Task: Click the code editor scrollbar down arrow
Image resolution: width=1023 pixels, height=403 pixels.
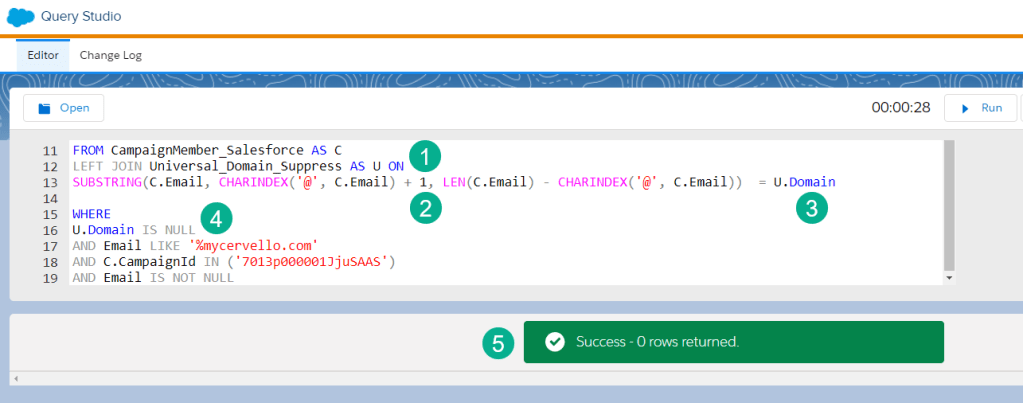Action: coord(948,278)
